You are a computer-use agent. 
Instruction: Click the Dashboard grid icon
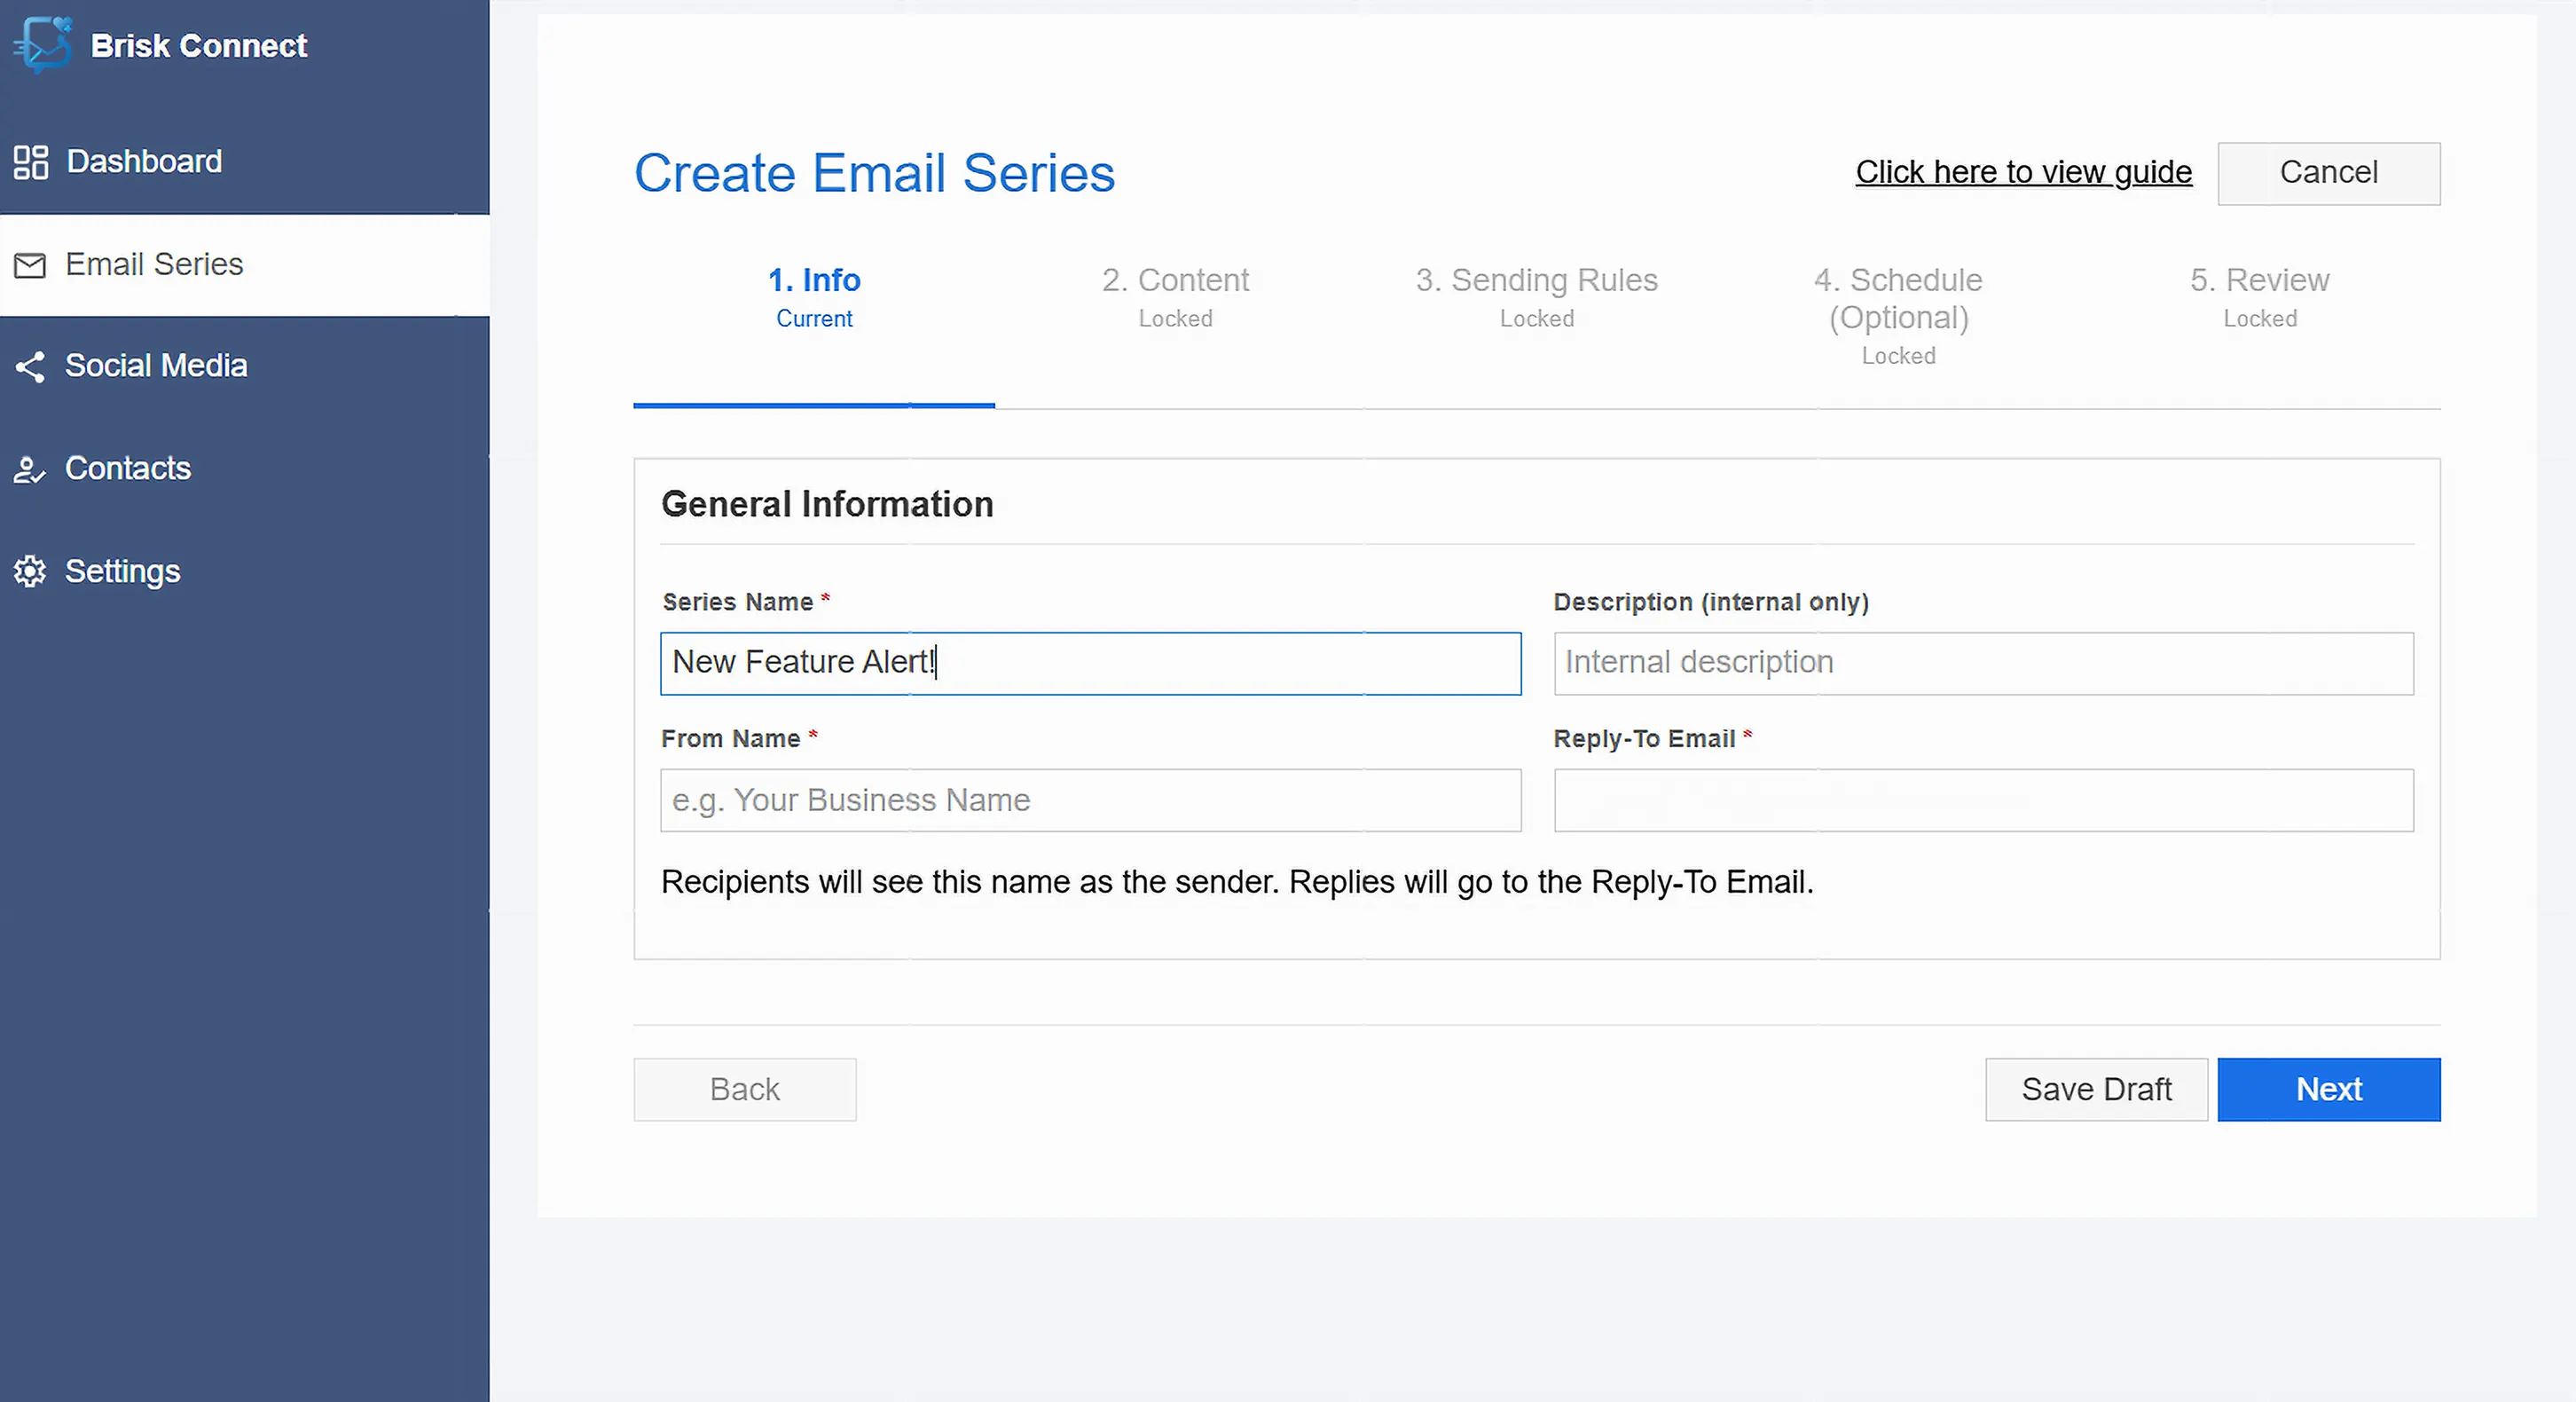click(31, 162)
